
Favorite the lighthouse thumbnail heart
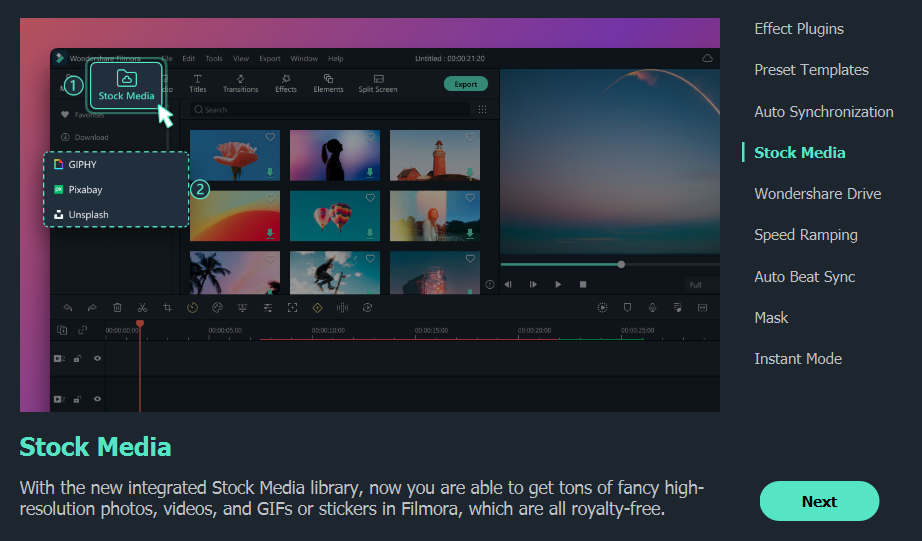click(470, 137)
